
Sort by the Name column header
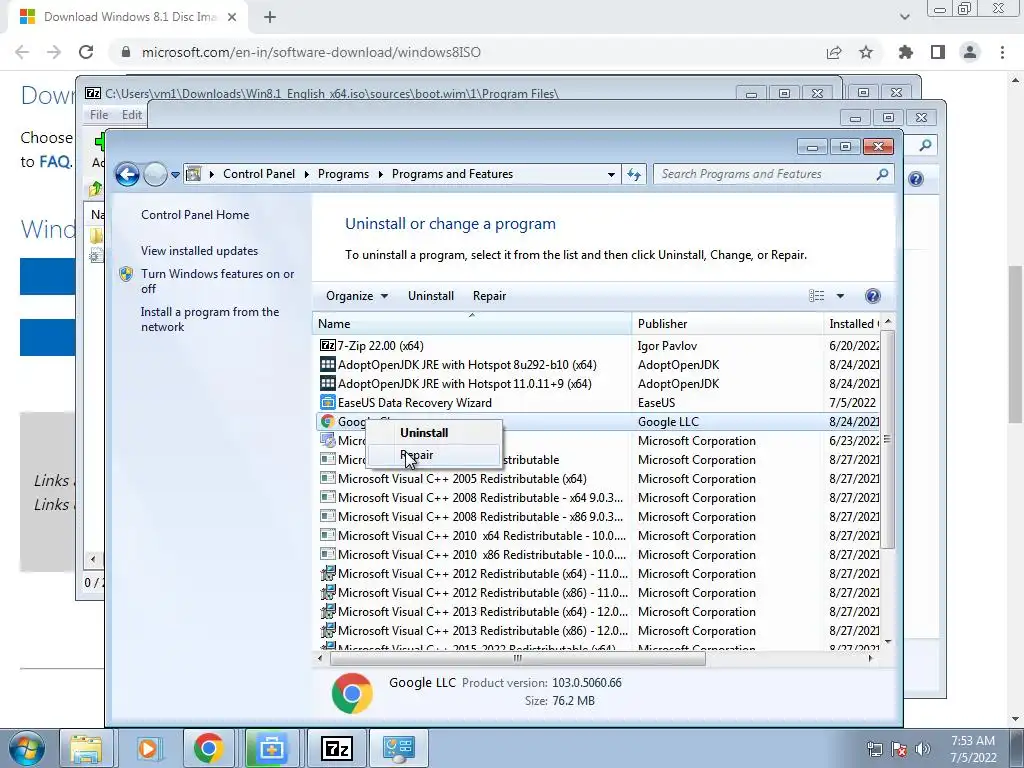click(x=472, y=324)
